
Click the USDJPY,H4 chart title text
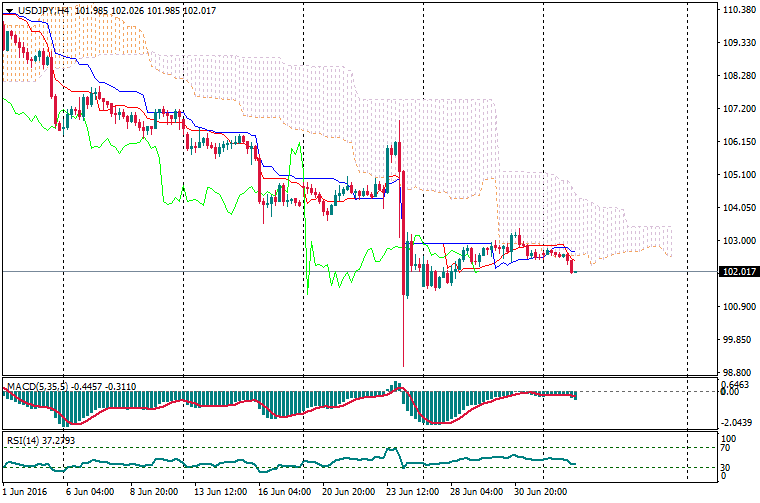43,11
